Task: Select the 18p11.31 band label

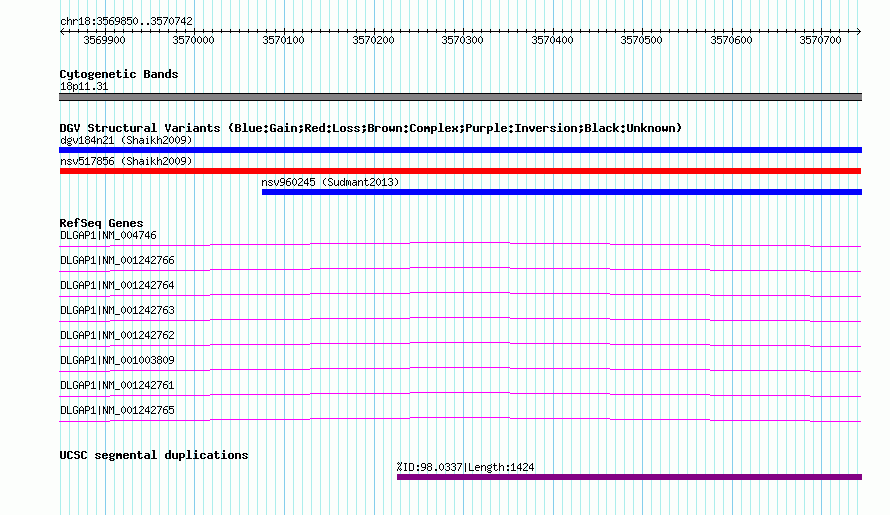Action: coord(84,86)
